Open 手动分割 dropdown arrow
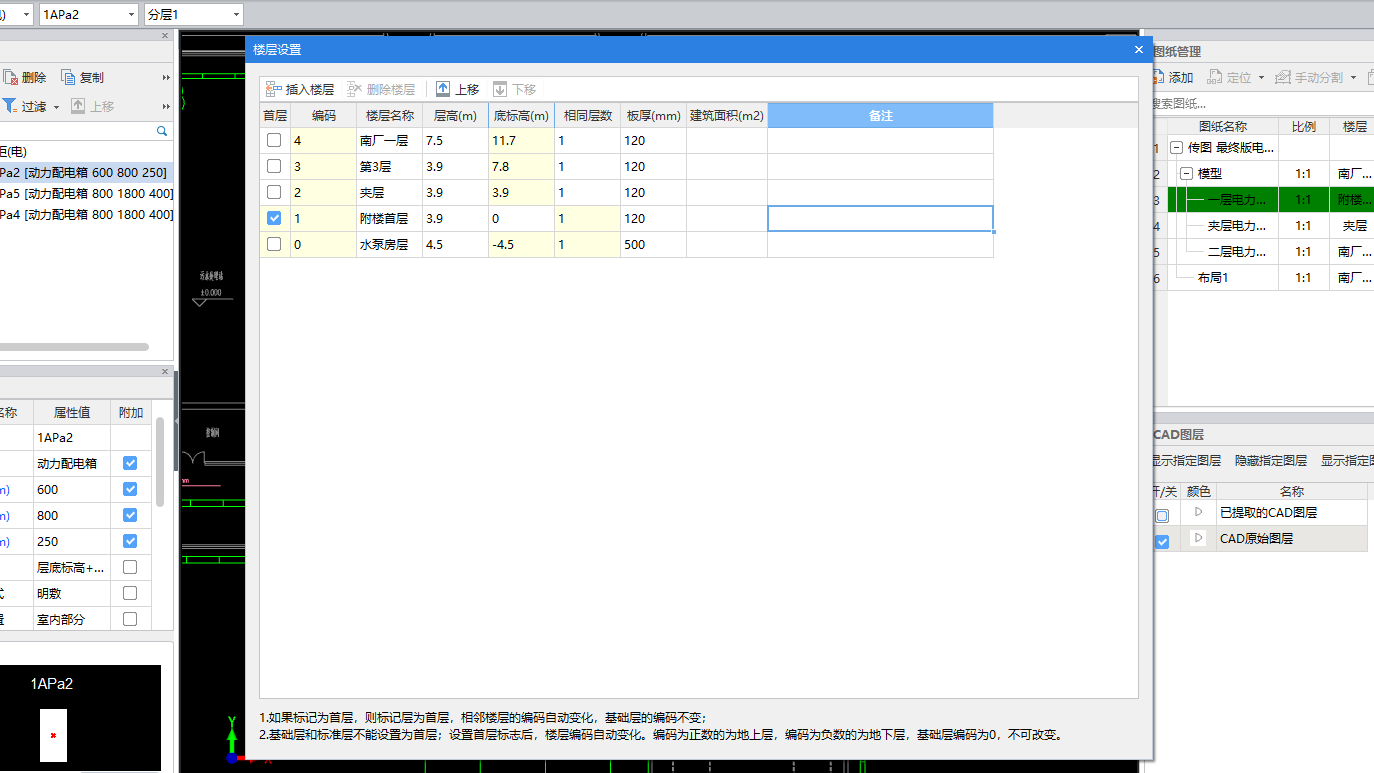 [x=1354, y=78]
